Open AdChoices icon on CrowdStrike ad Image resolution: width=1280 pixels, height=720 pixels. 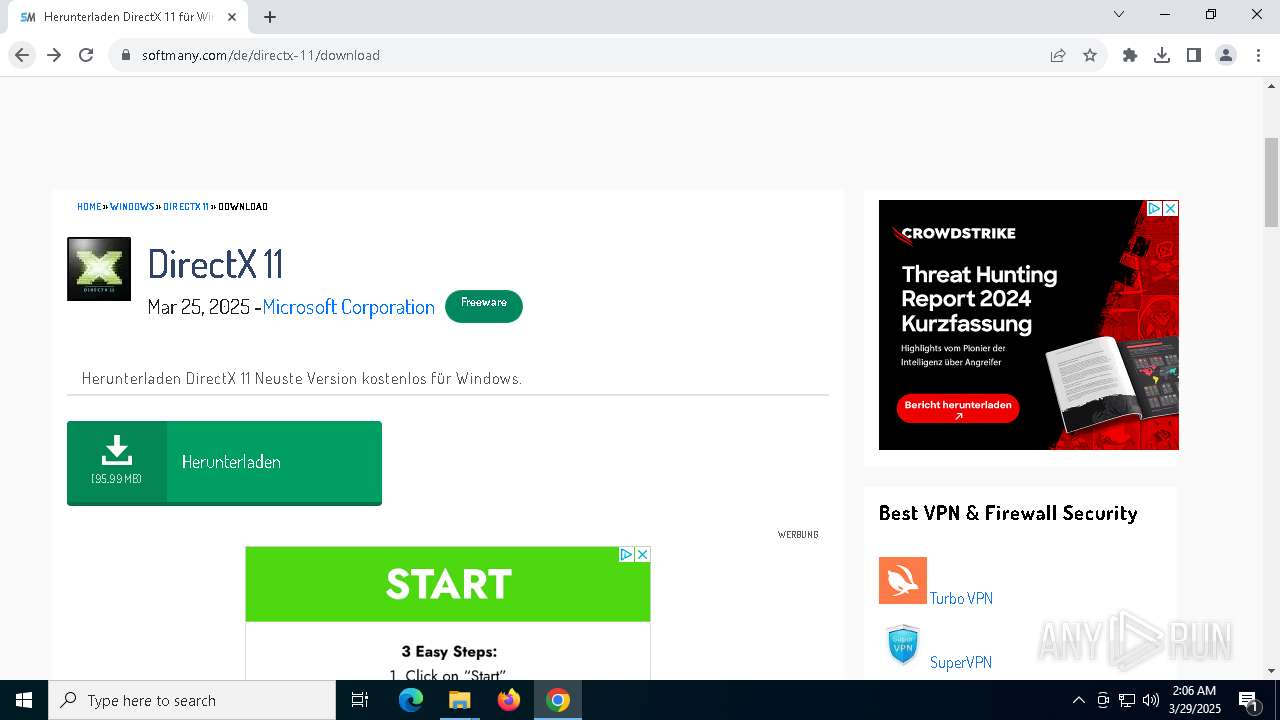[x=1154, y=208]
